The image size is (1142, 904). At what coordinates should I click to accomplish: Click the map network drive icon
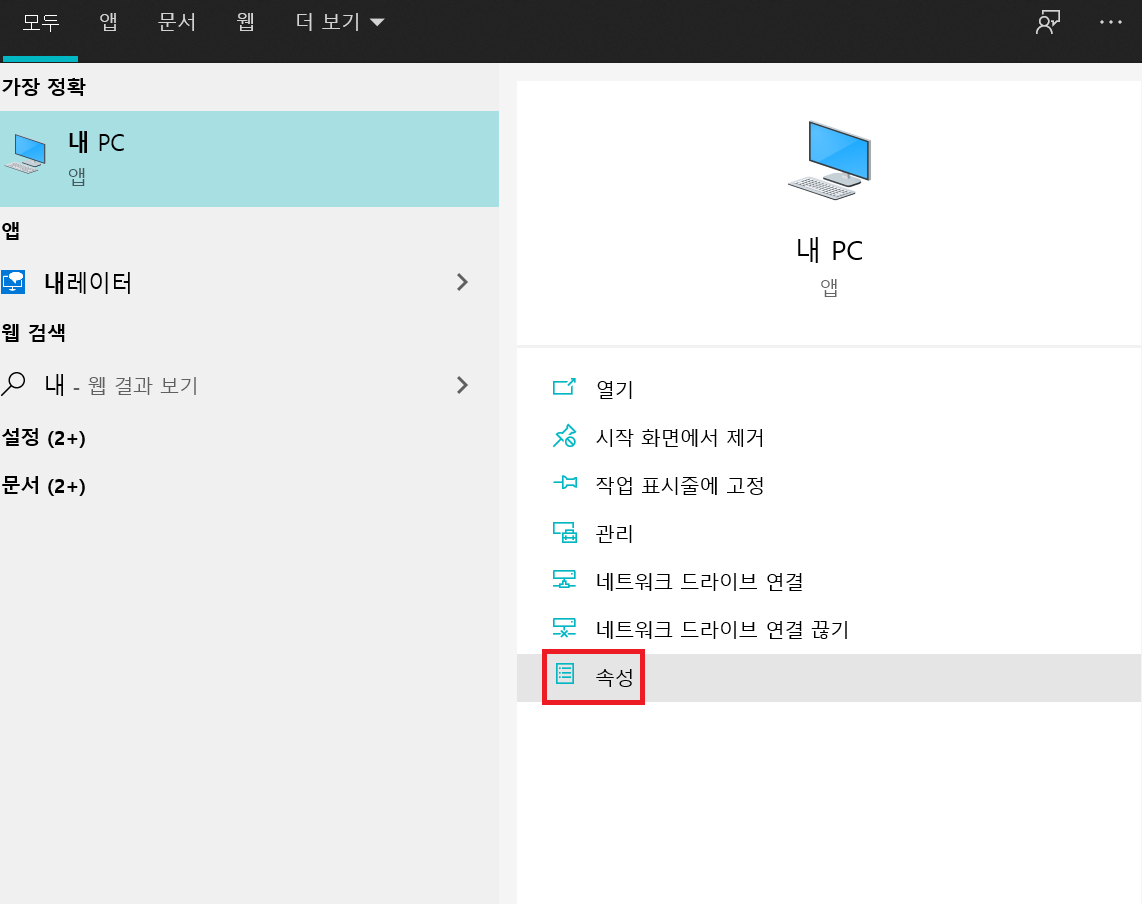click(564, 579)
